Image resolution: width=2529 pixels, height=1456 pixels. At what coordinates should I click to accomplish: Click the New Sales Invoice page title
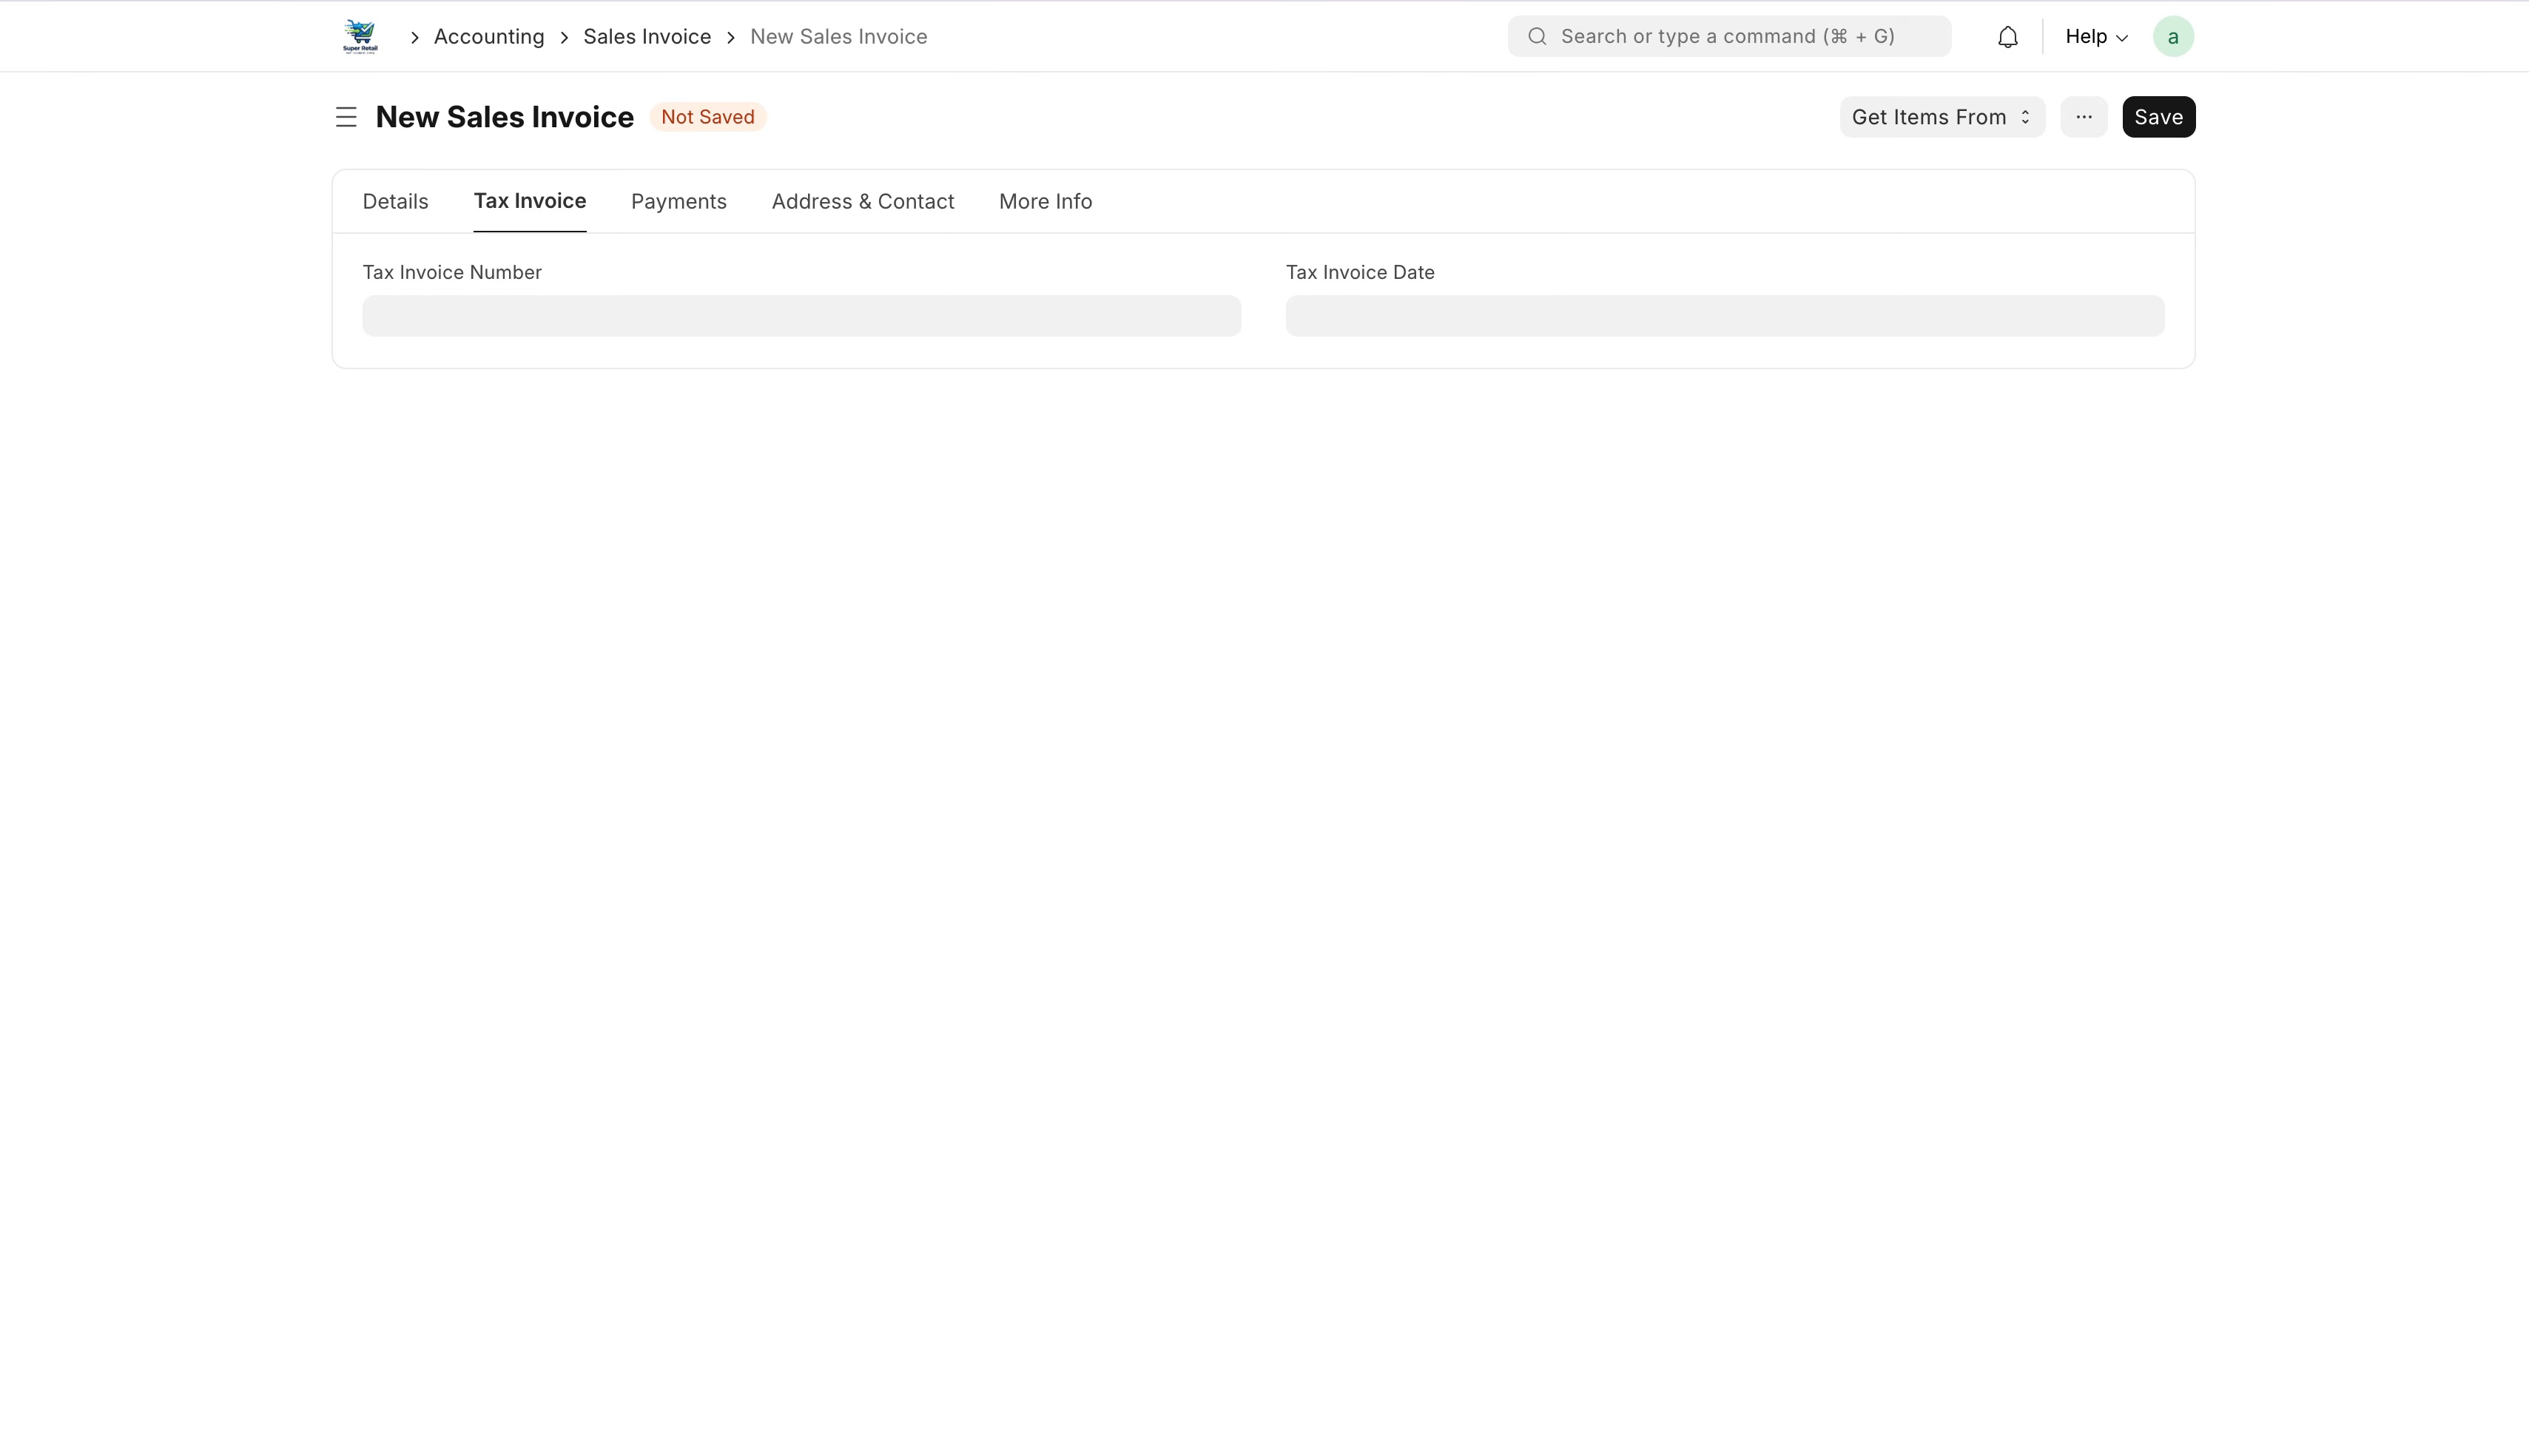pos(504,117)
